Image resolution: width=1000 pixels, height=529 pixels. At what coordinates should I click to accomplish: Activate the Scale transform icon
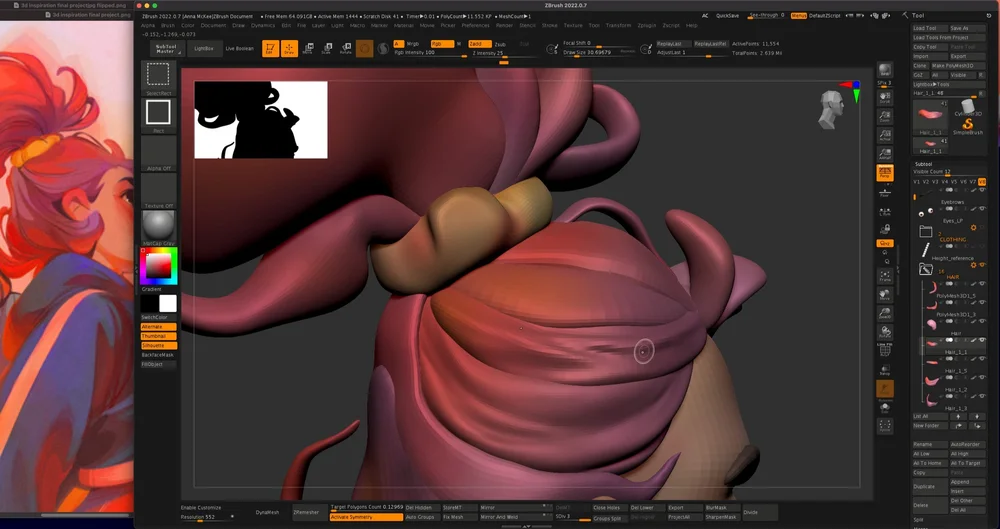pyautogui.click(x=327, y=48)
